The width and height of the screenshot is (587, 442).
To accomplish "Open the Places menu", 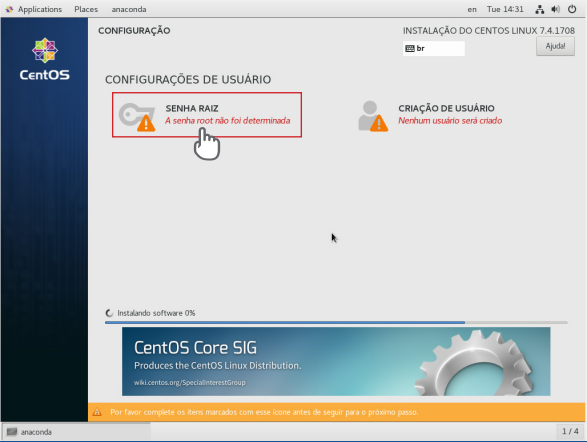I will (x=86, y=9).
